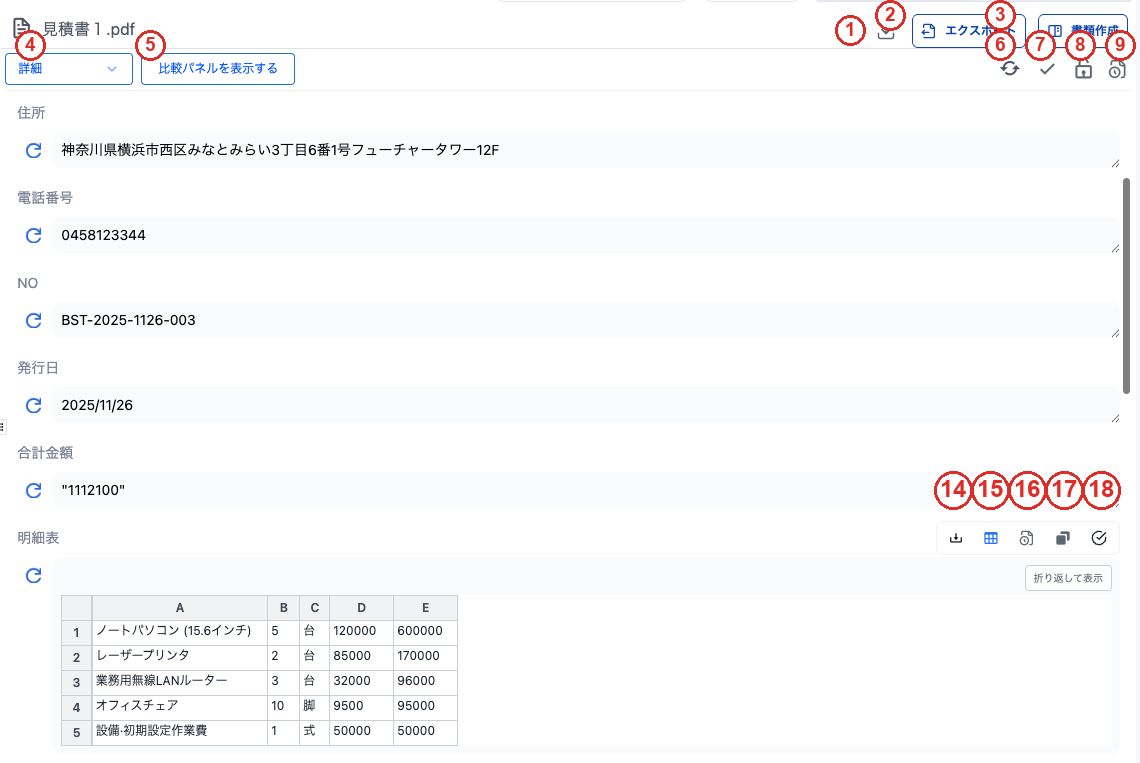Click the refresh icon beside the 電話番号 field
The image size is (1140, 763).
[33, 236]
